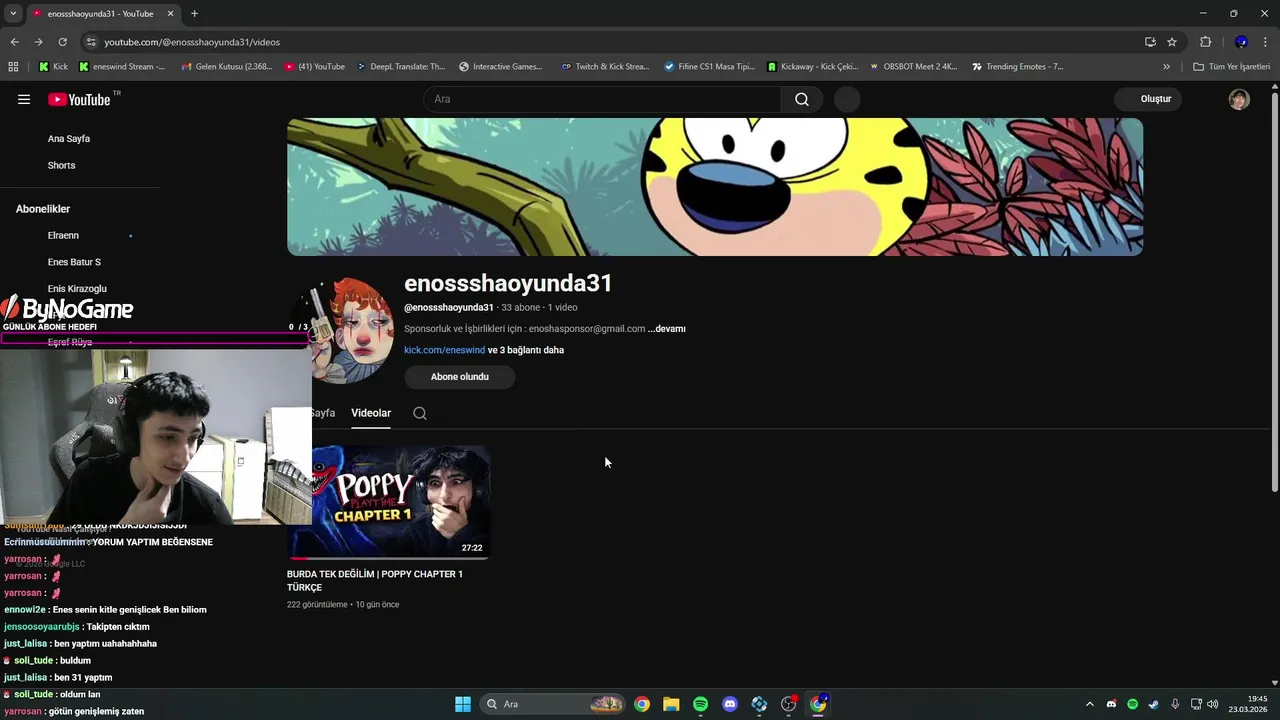
Task: Open the @enossshaoyunda31 channel handle
Action: pos(449,307)
